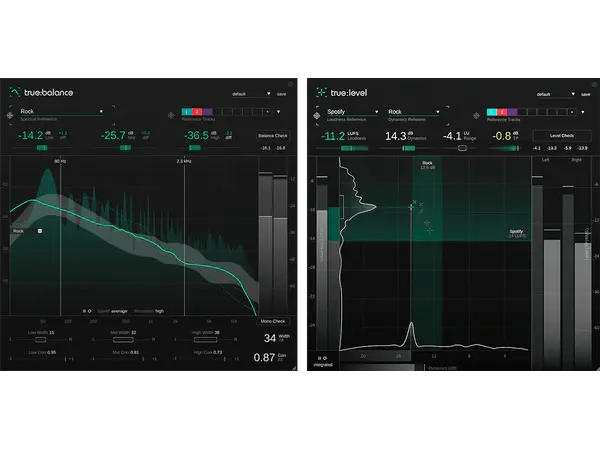Click the 2.3 kHz crossover line label
Viewport: 600px width, 450px height.
pos(184,161)
